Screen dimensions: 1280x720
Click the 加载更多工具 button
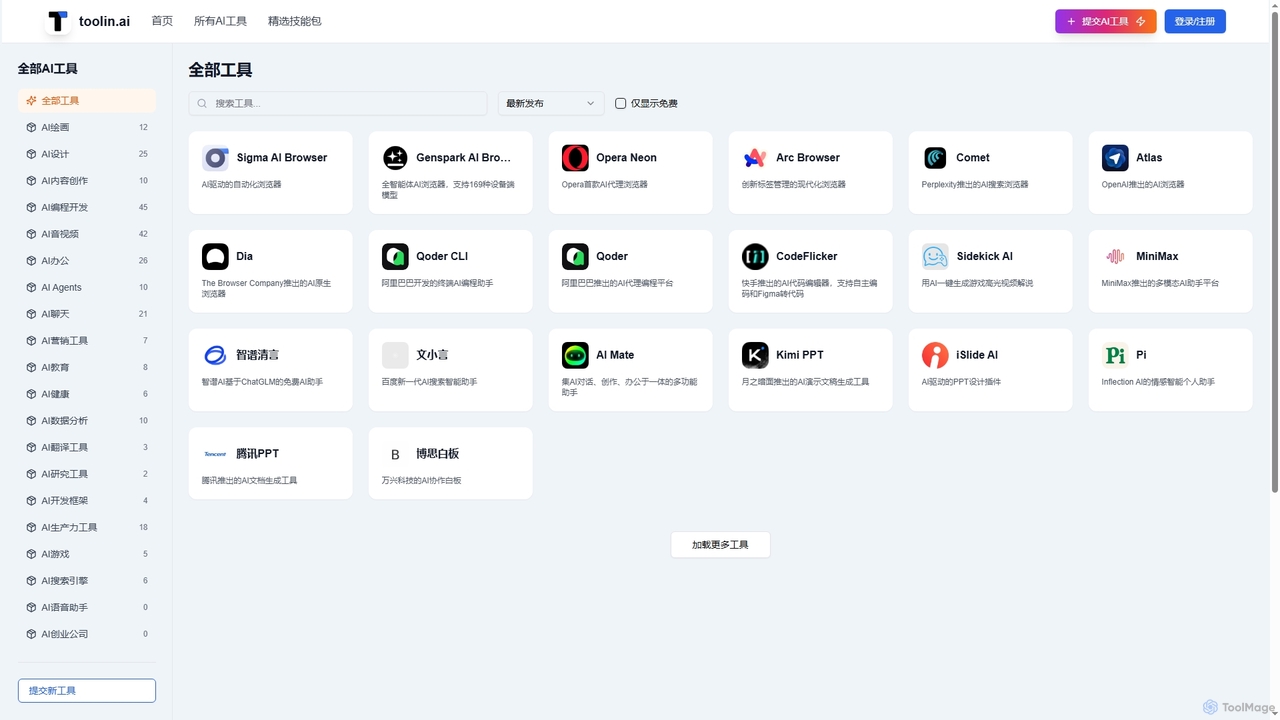click(720, 545)
